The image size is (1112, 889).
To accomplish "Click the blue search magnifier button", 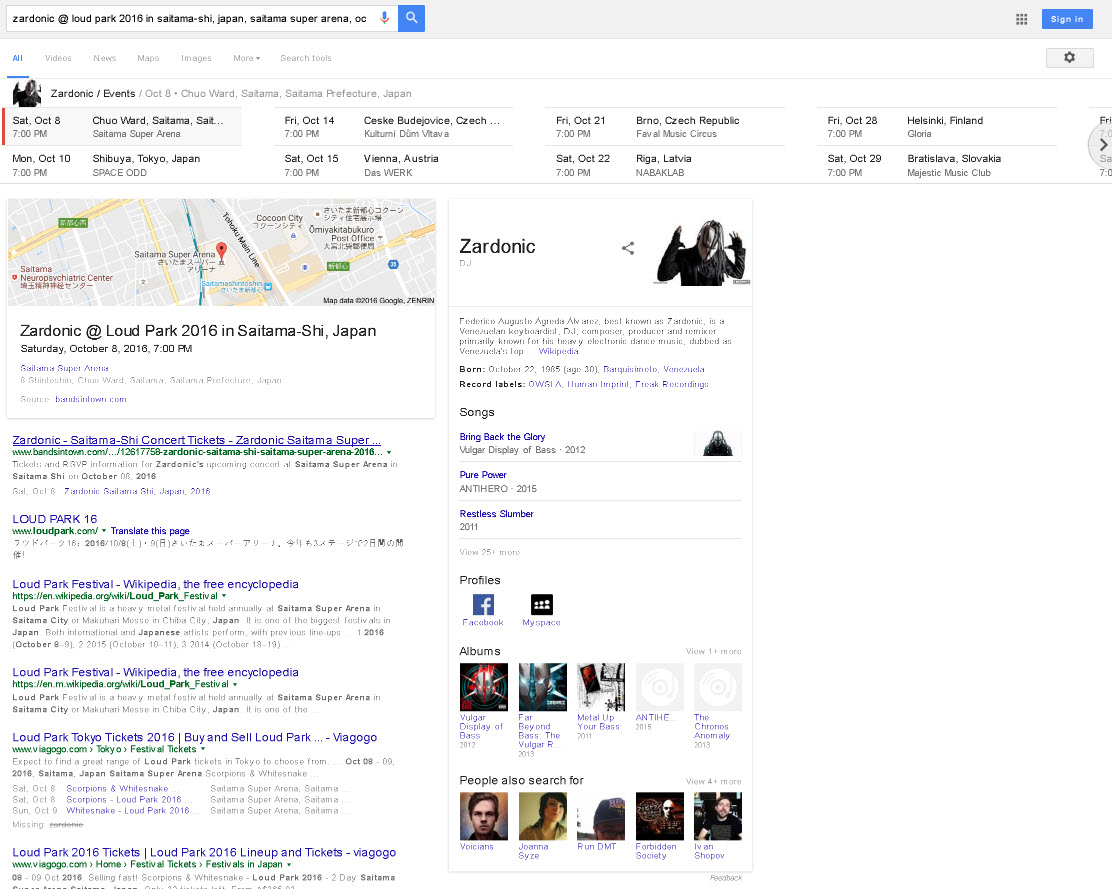I will [x=411, y=18].
